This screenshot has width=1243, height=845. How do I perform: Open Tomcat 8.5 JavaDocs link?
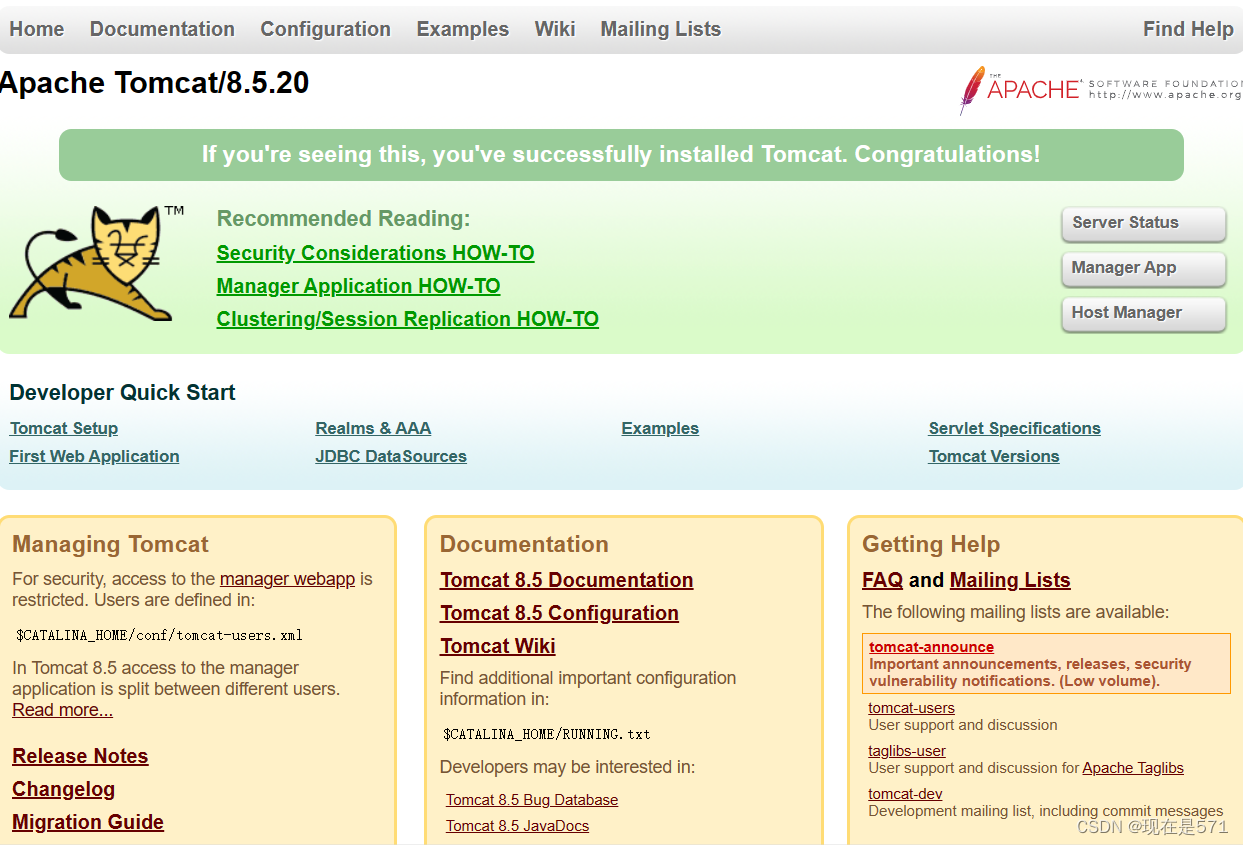pyautogui.click(x=517, y=826)
